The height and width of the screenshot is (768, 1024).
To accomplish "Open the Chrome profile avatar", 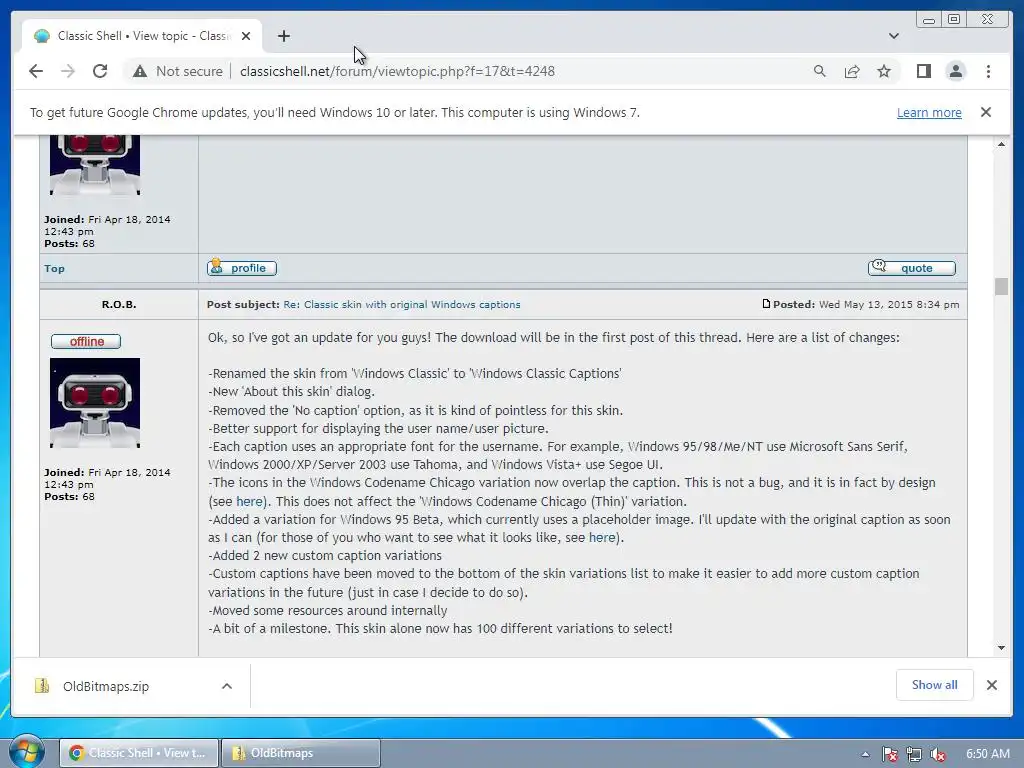I will pos(955,71).
